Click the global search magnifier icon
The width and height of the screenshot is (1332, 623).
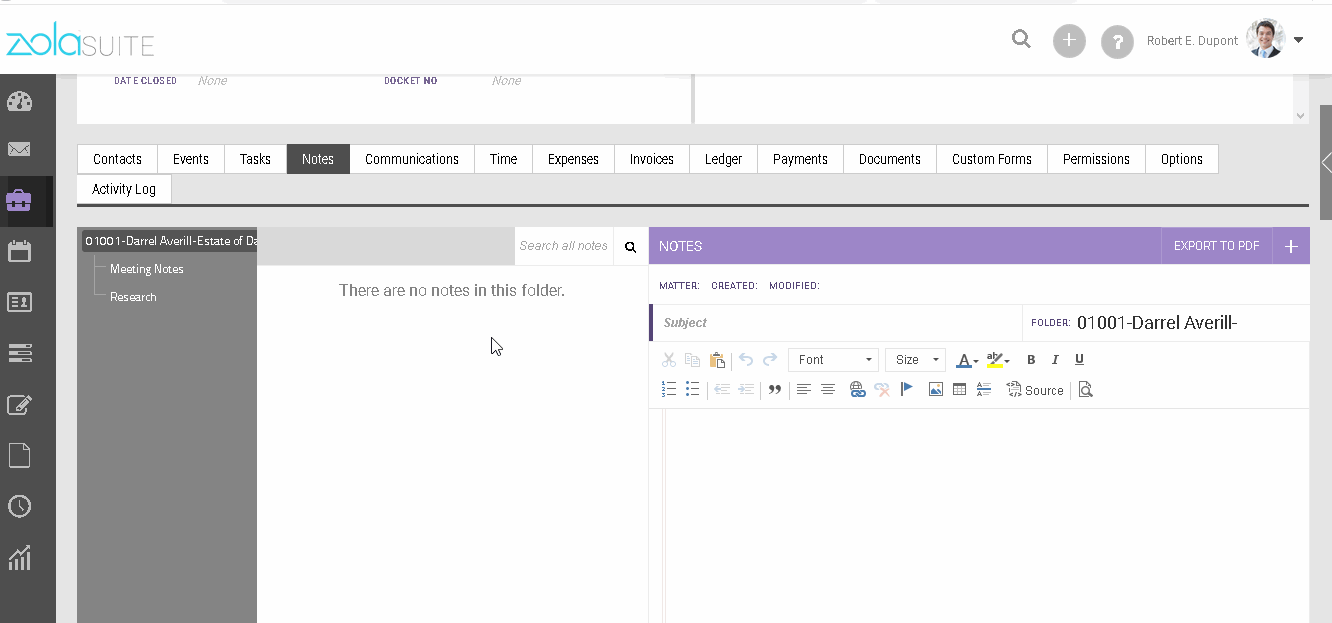tap(1021, 40)
